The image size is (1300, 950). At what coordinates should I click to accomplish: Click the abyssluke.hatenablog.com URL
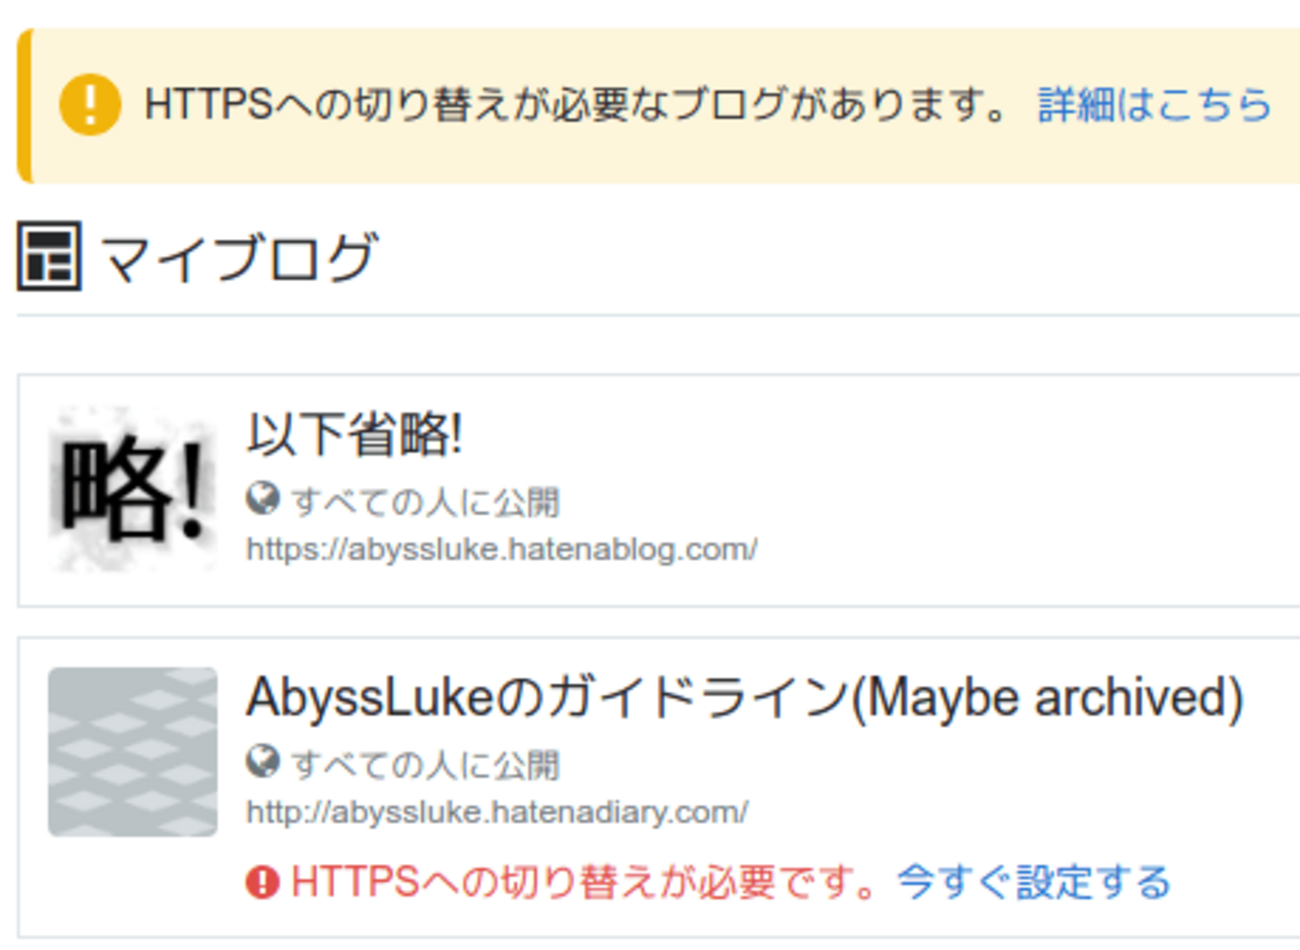pyautogui.click(x=501, y=549)
